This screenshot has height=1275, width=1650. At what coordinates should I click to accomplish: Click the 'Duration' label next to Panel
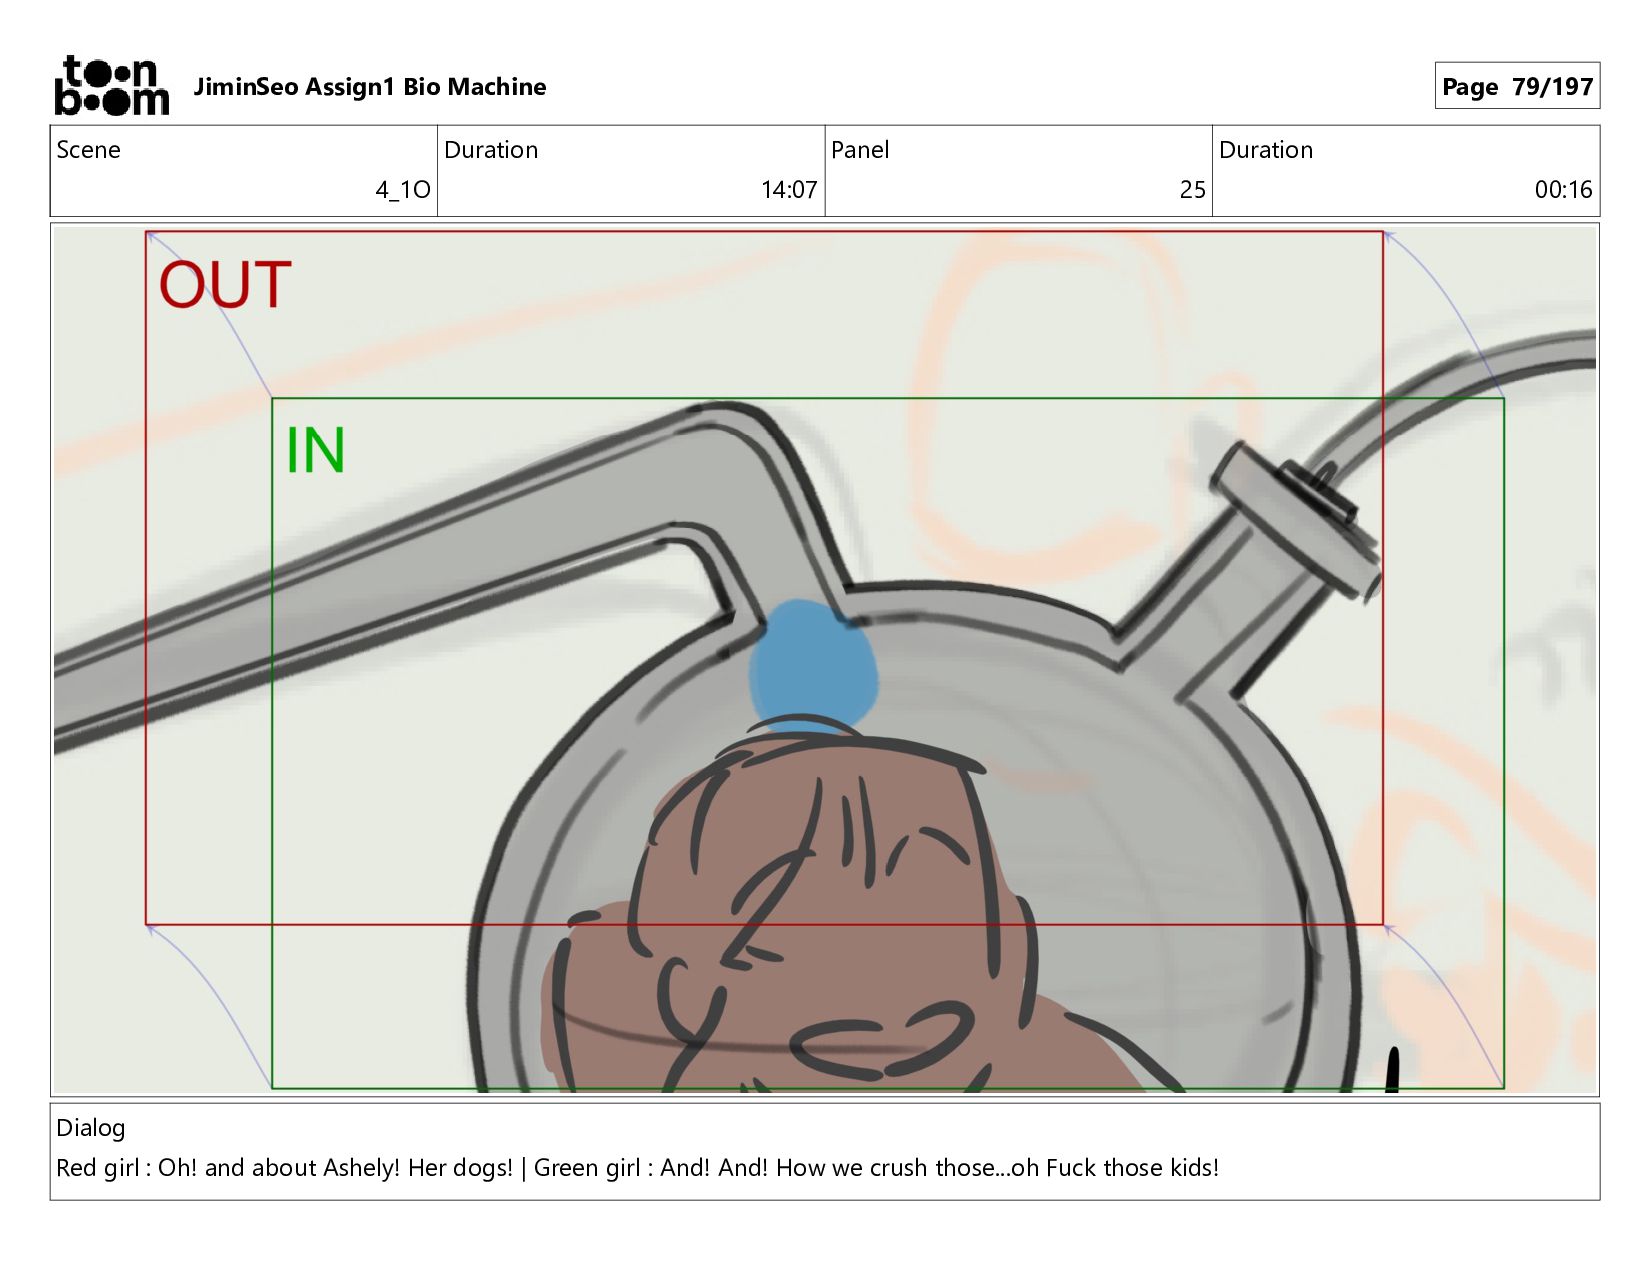[1266, 150]
